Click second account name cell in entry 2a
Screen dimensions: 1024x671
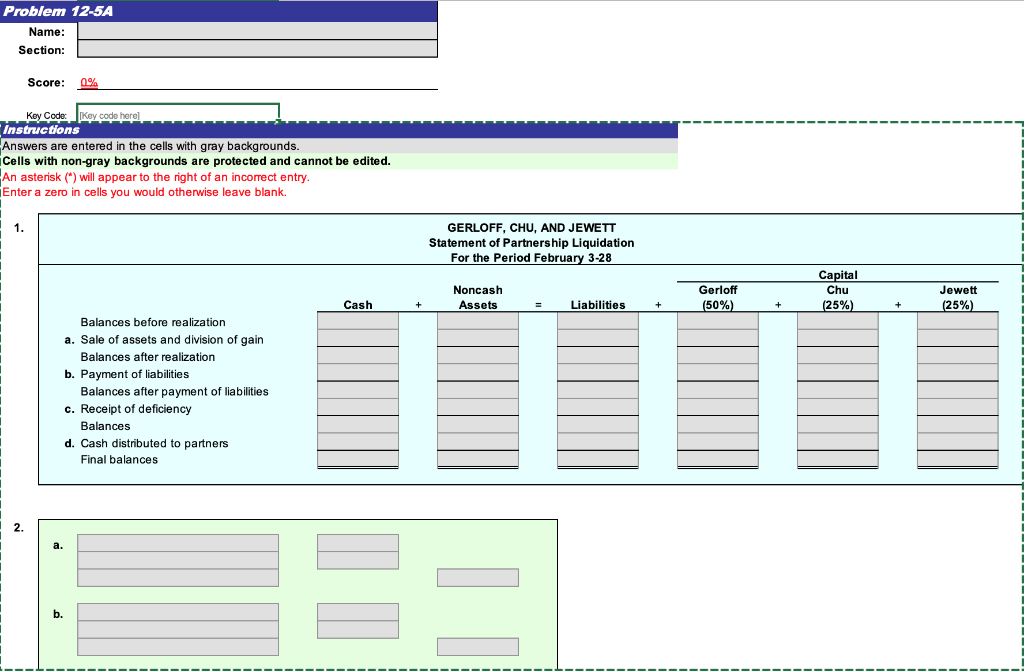point(178,560)
